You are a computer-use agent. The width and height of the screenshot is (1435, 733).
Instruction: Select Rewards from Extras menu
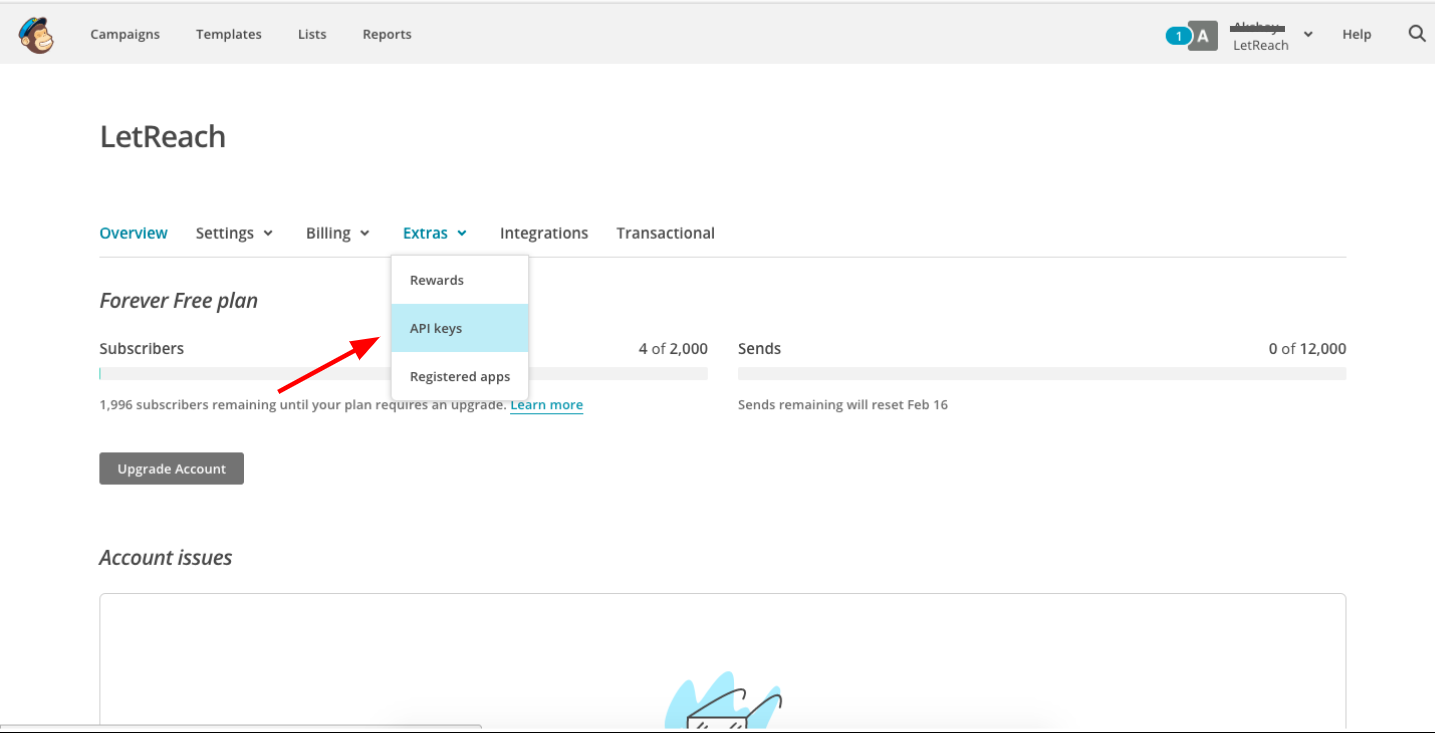[x=460, y=280]
